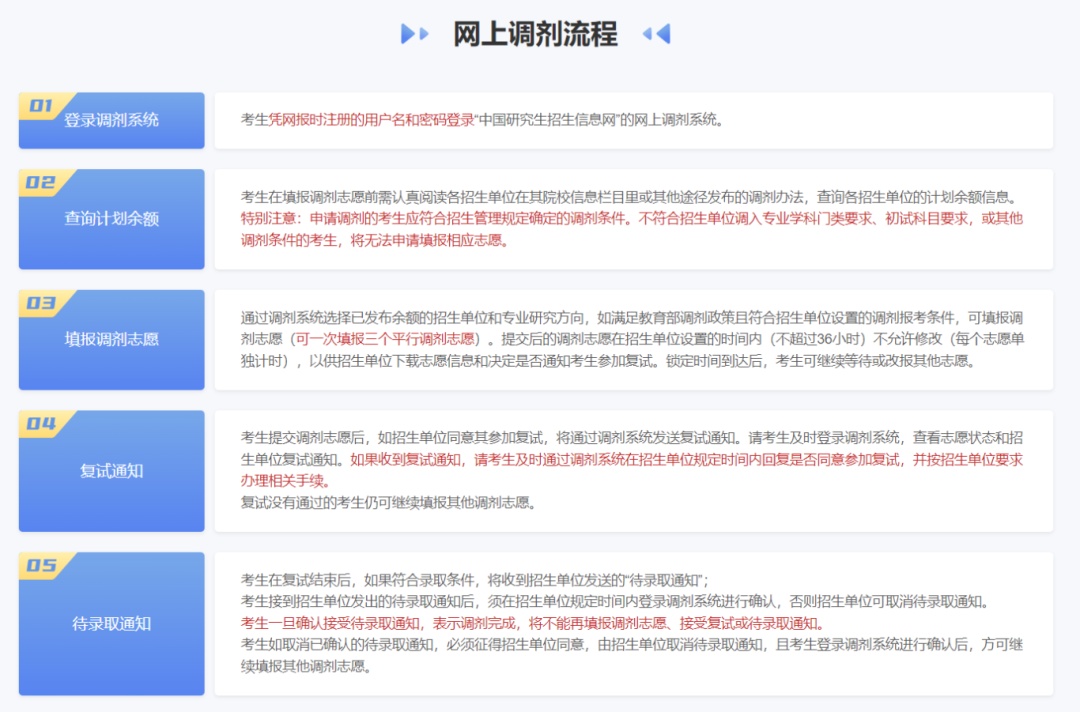Viewport: 1080px width, 712px height.
Task: Click red text 凭网报时注册的用户名和密码登录
Action: (x=371, y=120)
